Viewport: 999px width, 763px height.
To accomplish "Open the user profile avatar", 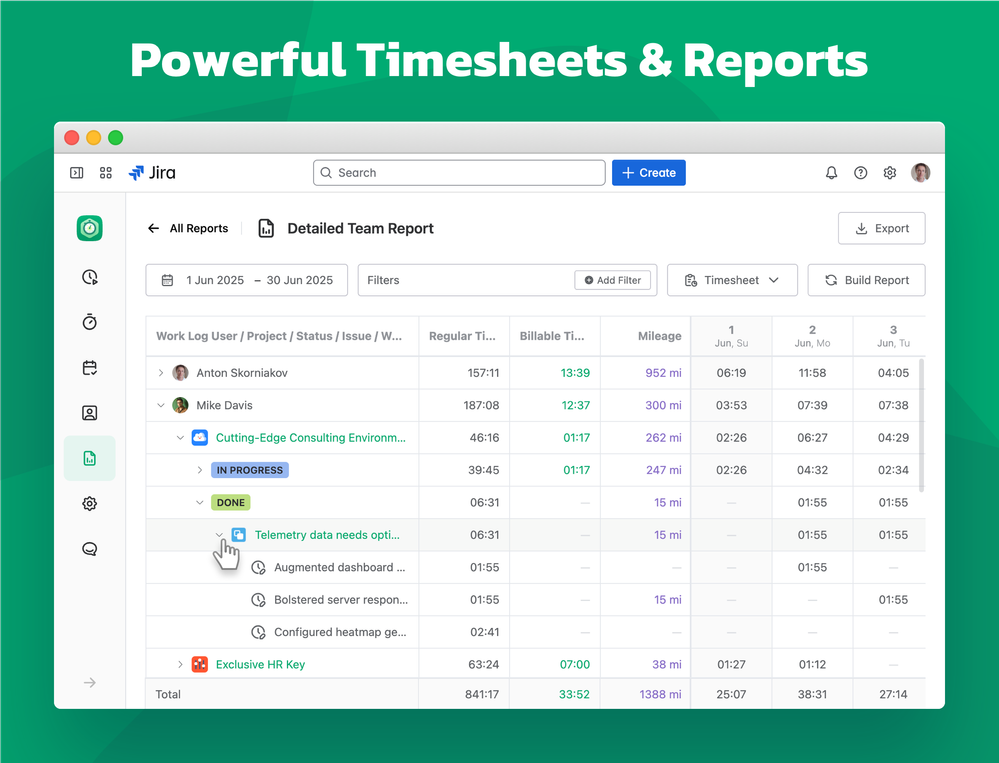I will tap(921, 173).
